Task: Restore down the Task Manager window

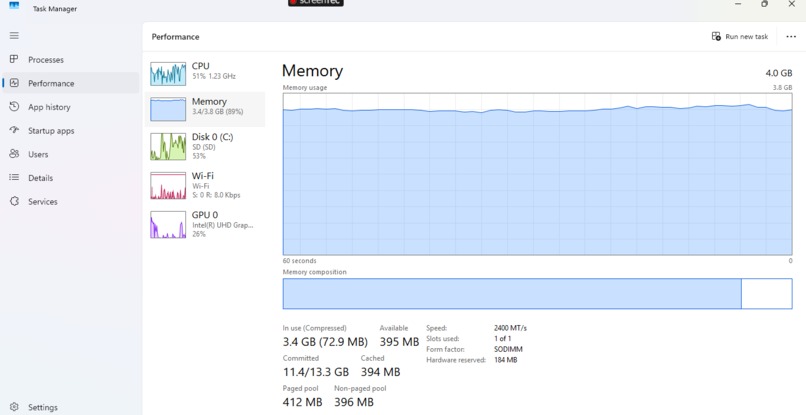Action: click(x=764, y=4)
